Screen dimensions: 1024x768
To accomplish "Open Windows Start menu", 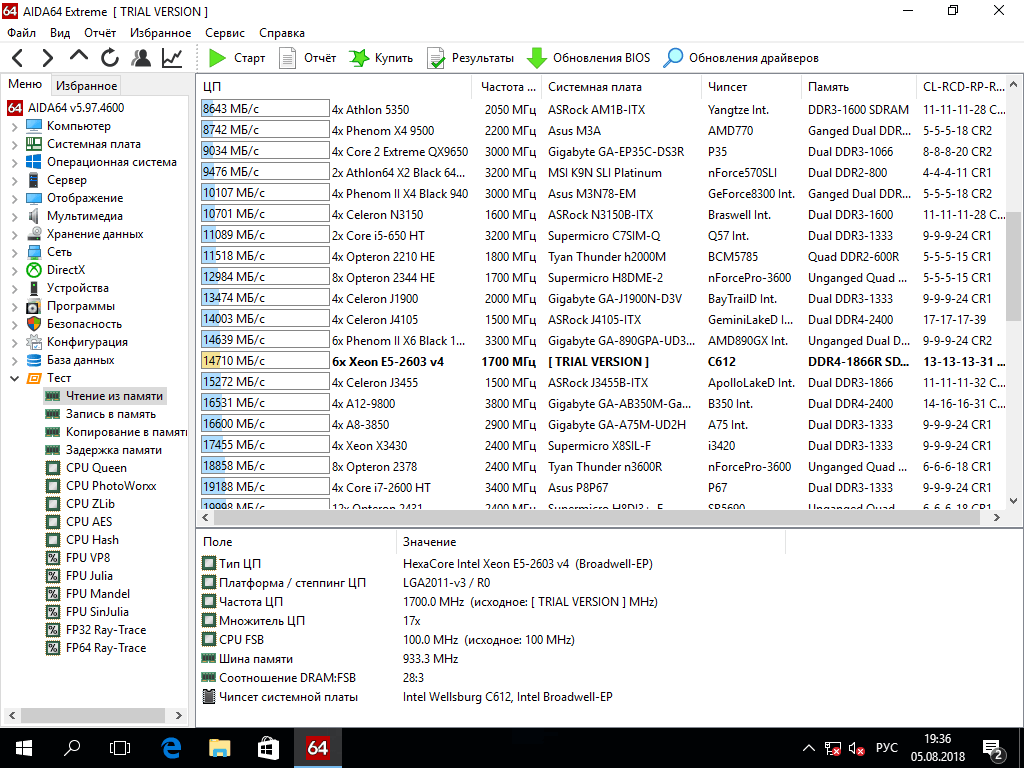I will pyautogui.click(x=24, y=748).
